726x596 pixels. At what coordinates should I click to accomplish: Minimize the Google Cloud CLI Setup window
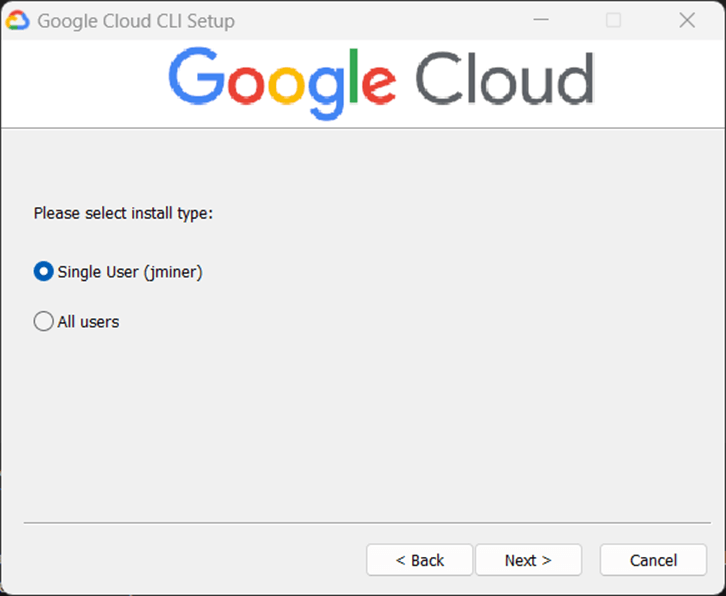pos(540,20)
